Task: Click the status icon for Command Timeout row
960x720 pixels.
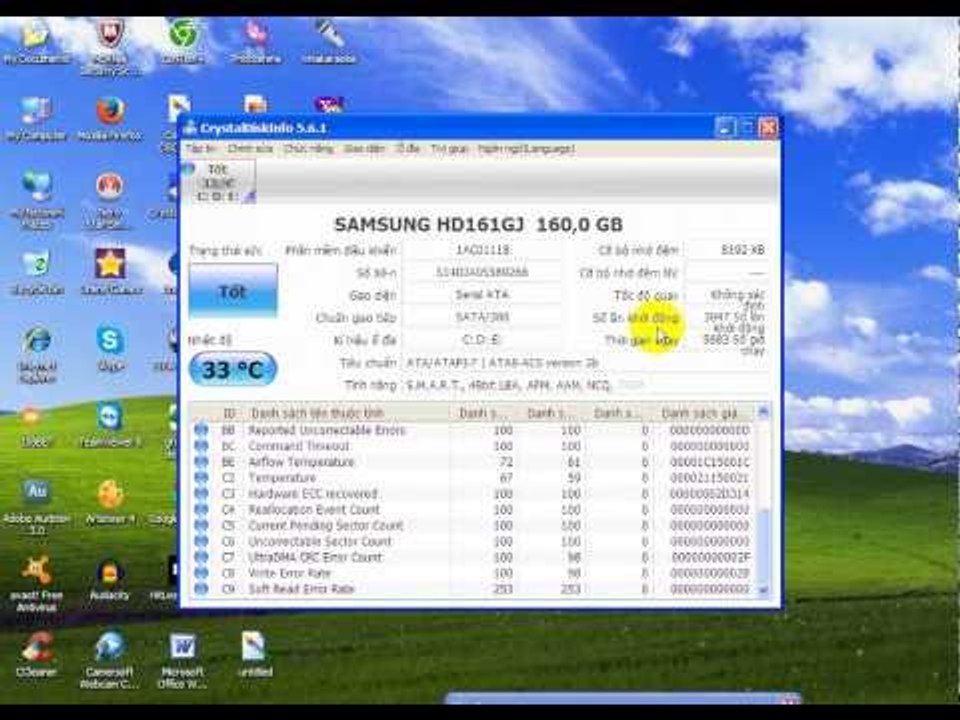Action: [x=201, y=446]
